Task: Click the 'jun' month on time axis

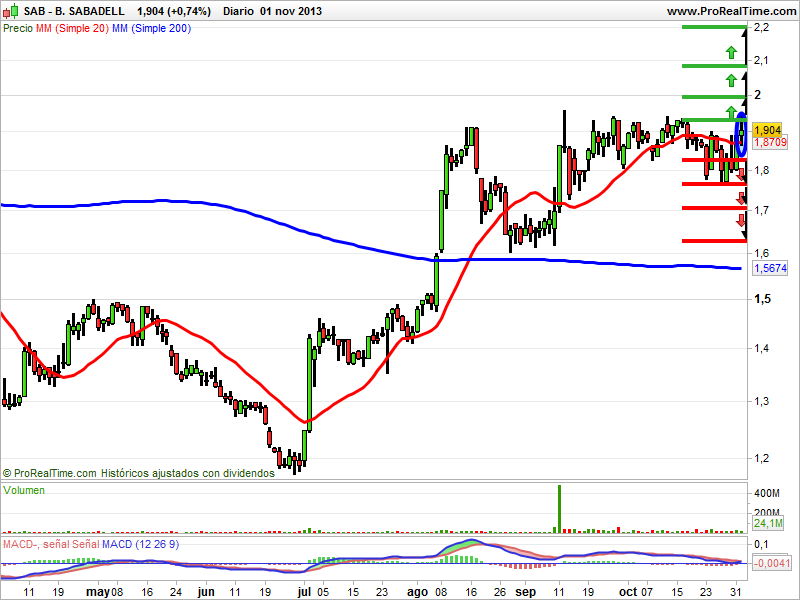Action: coord(206,592)
